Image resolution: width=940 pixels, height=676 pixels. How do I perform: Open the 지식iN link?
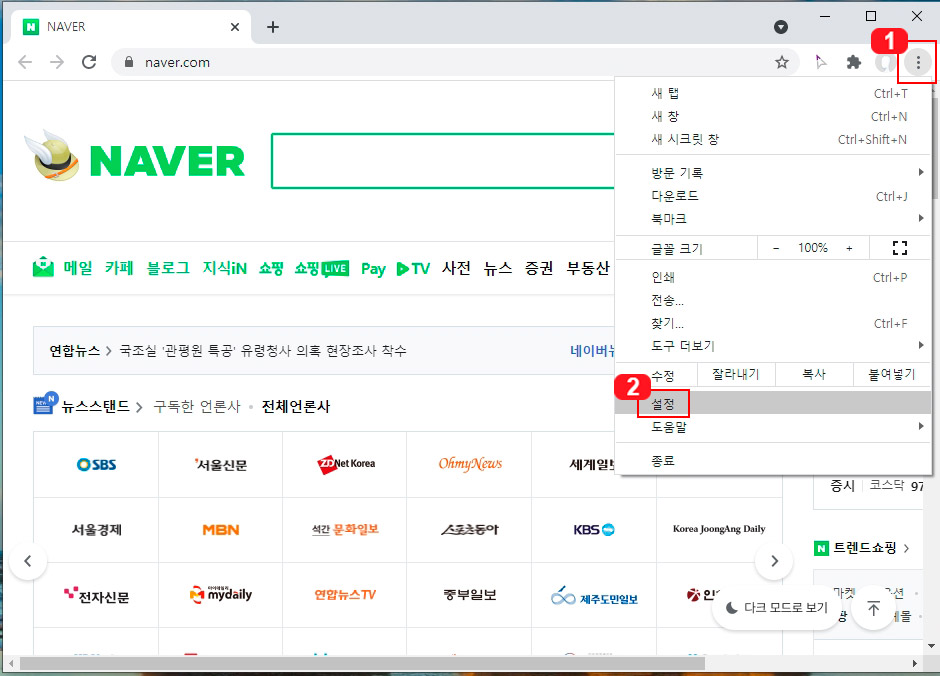[x=224, y=268]
